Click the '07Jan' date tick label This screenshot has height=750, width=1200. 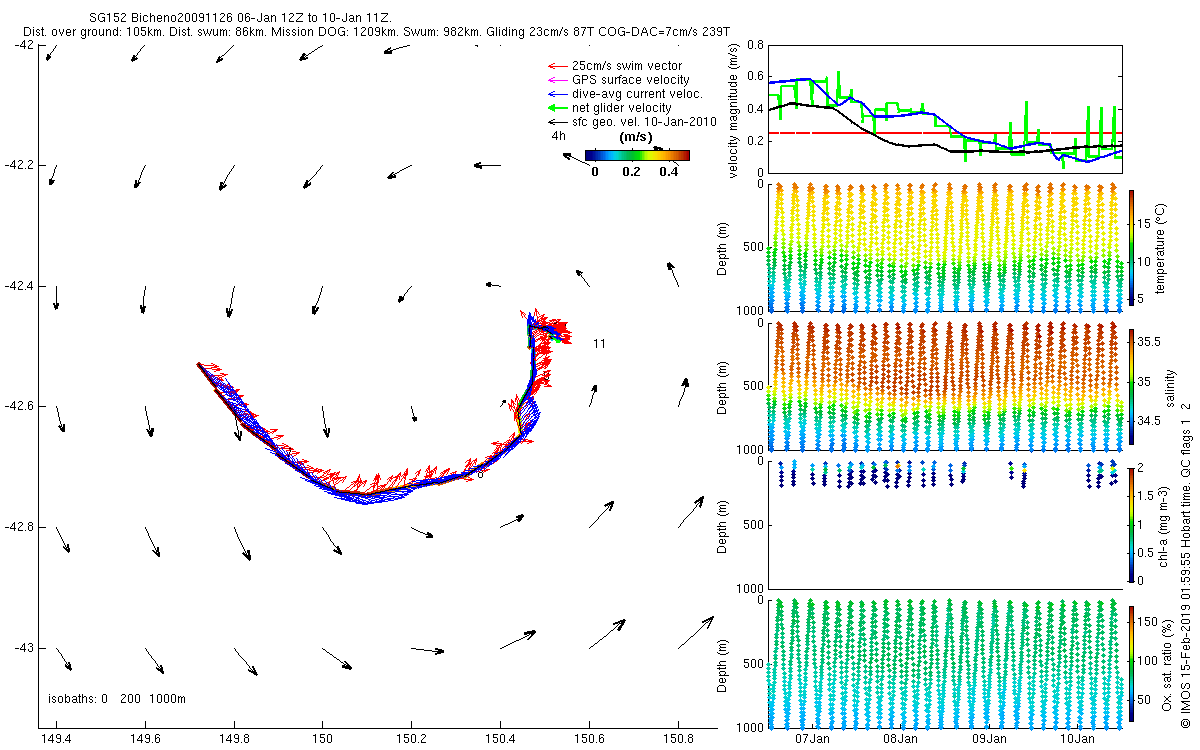[812, 740]
